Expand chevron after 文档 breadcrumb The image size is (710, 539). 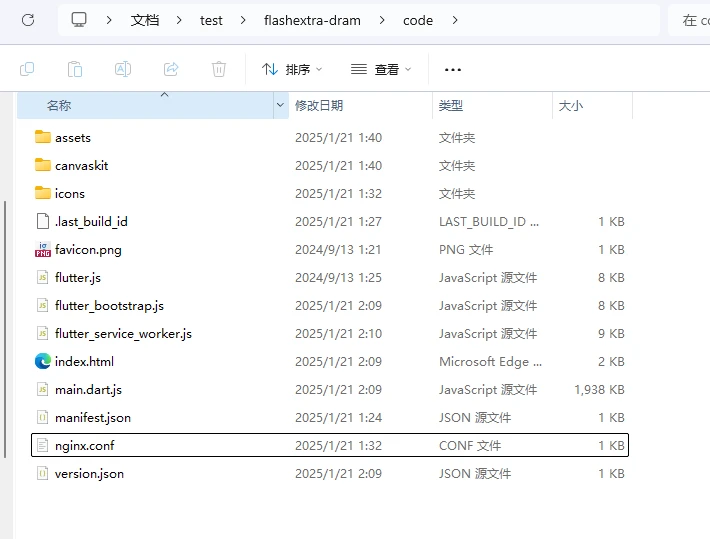(179, 20)
